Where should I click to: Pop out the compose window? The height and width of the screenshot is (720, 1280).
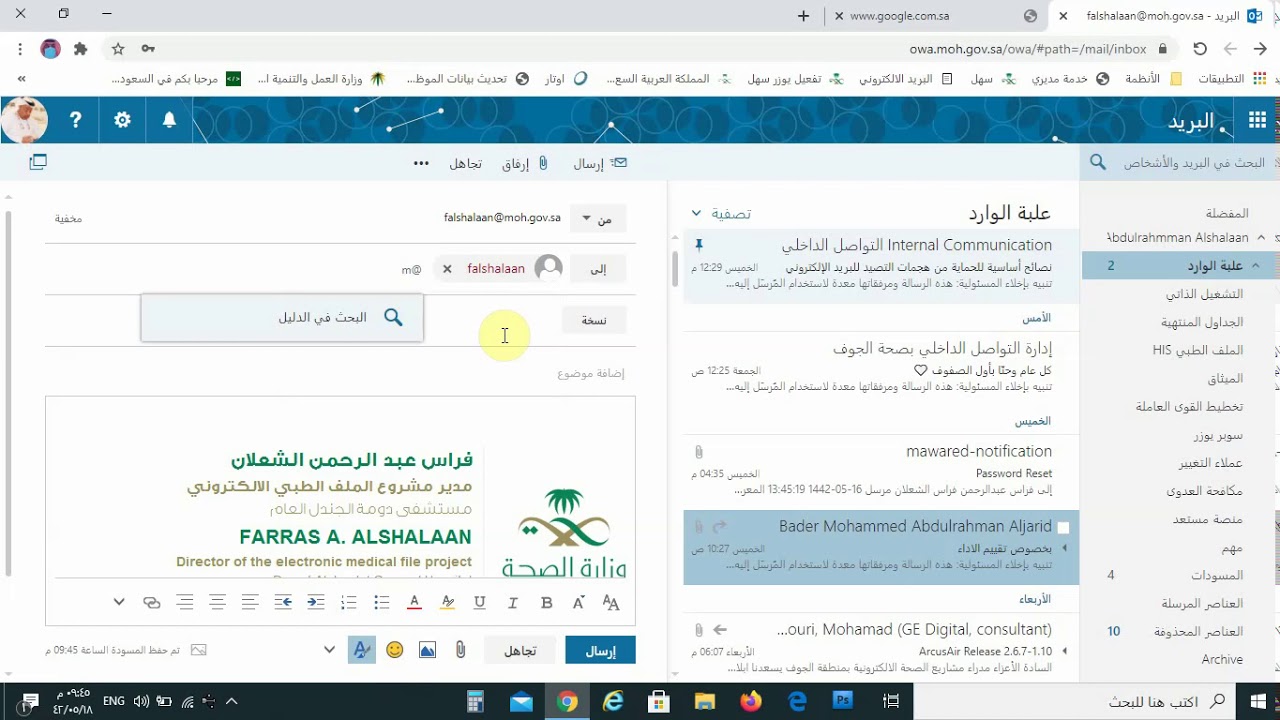point(38,162)
